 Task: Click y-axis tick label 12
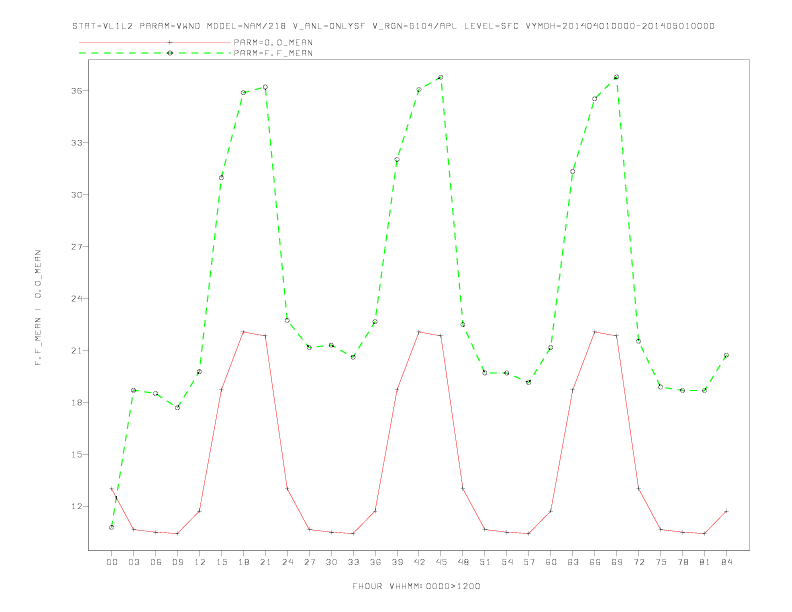pos(77,506)
